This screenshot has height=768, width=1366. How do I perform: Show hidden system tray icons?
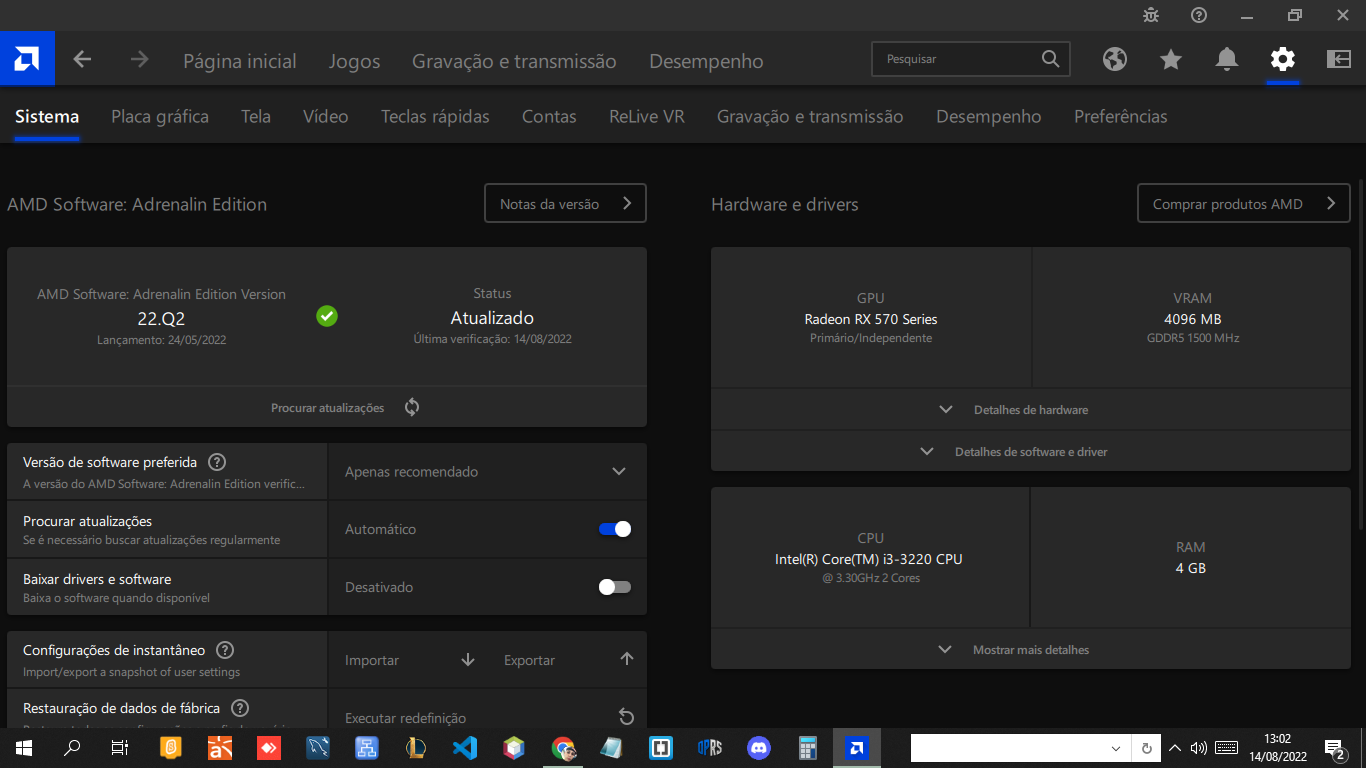click(1175, 747)
